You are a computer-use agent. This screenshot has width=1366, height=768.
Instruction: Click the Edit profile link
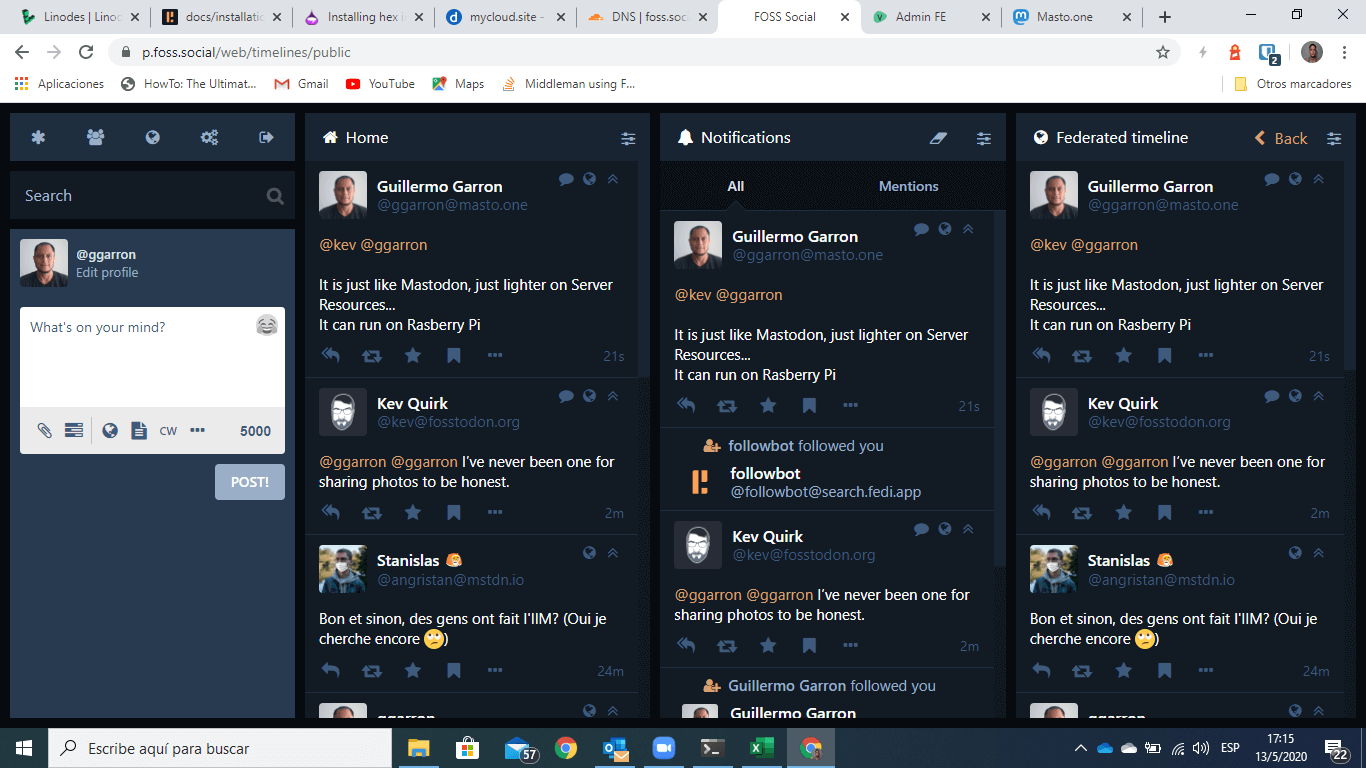107,273
